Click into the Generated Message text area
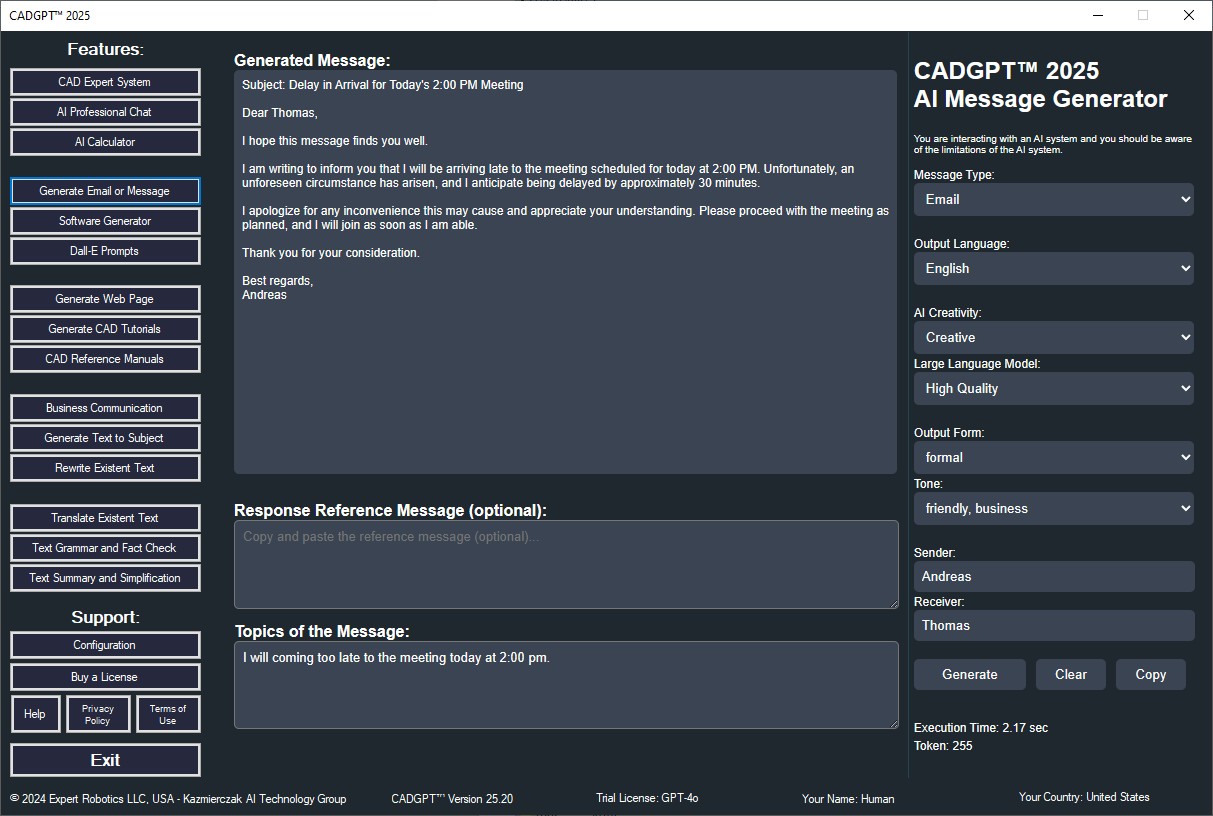Image resolution: width=1213 pixels, height=816 pixels. pyautogui.click(x=565, y=272)
